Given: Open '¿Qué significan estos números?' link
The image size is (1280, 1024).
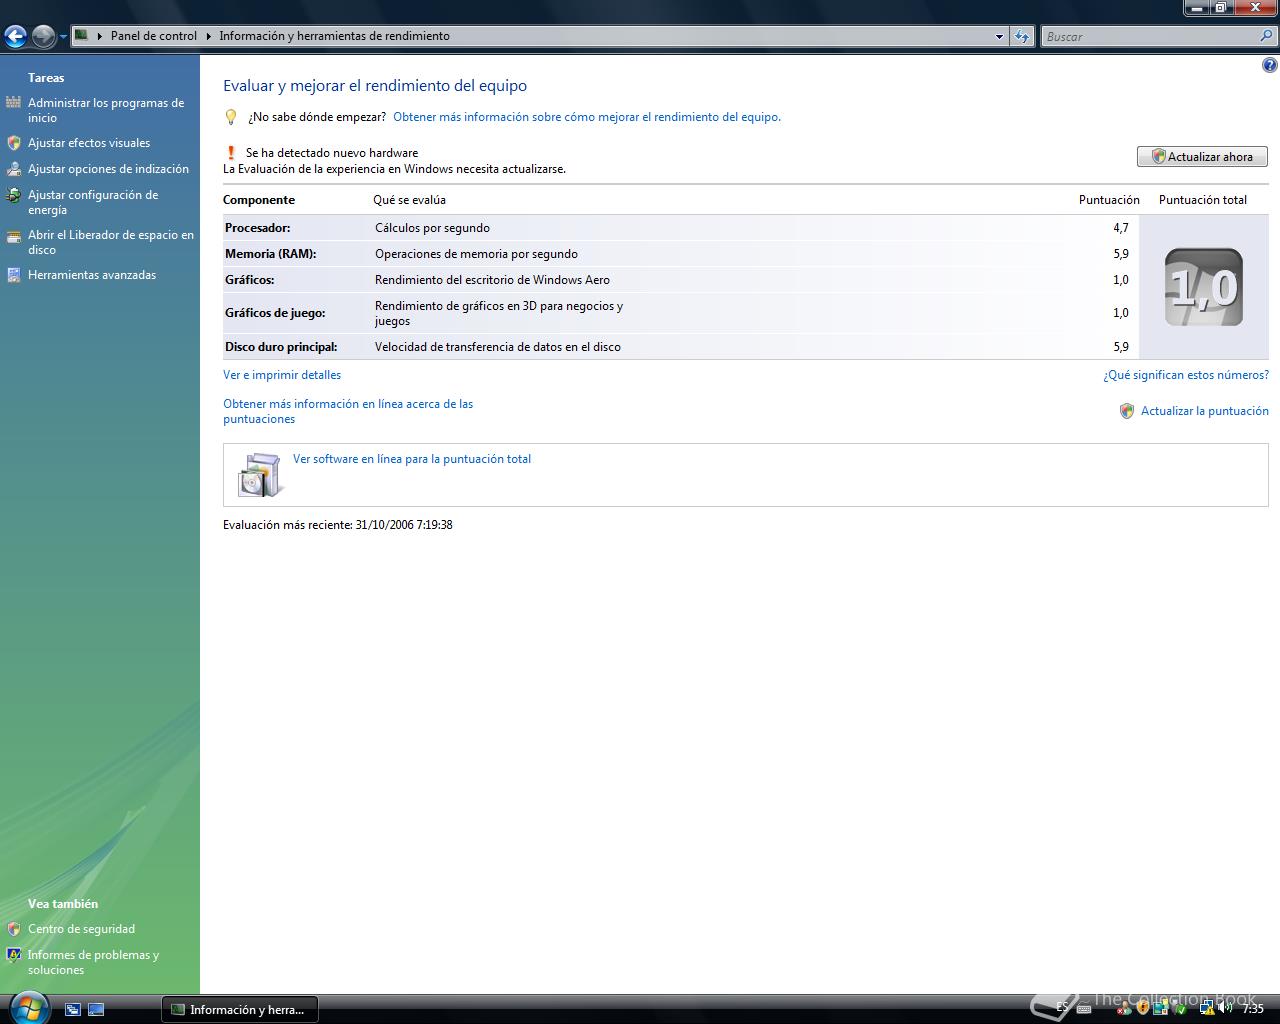Looking at the screenshot, I should pyautogui.click(x=1186, y=375).
